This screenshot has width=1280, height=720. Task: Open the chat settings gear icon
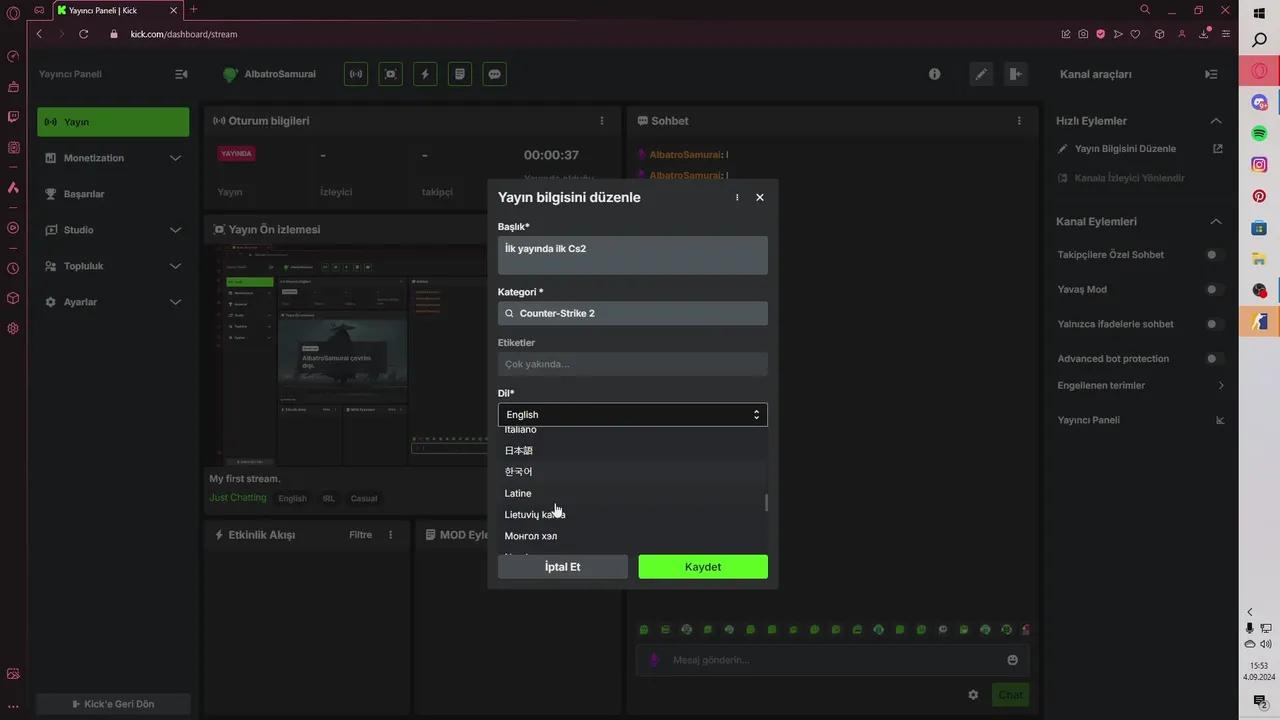coord(973,695)
